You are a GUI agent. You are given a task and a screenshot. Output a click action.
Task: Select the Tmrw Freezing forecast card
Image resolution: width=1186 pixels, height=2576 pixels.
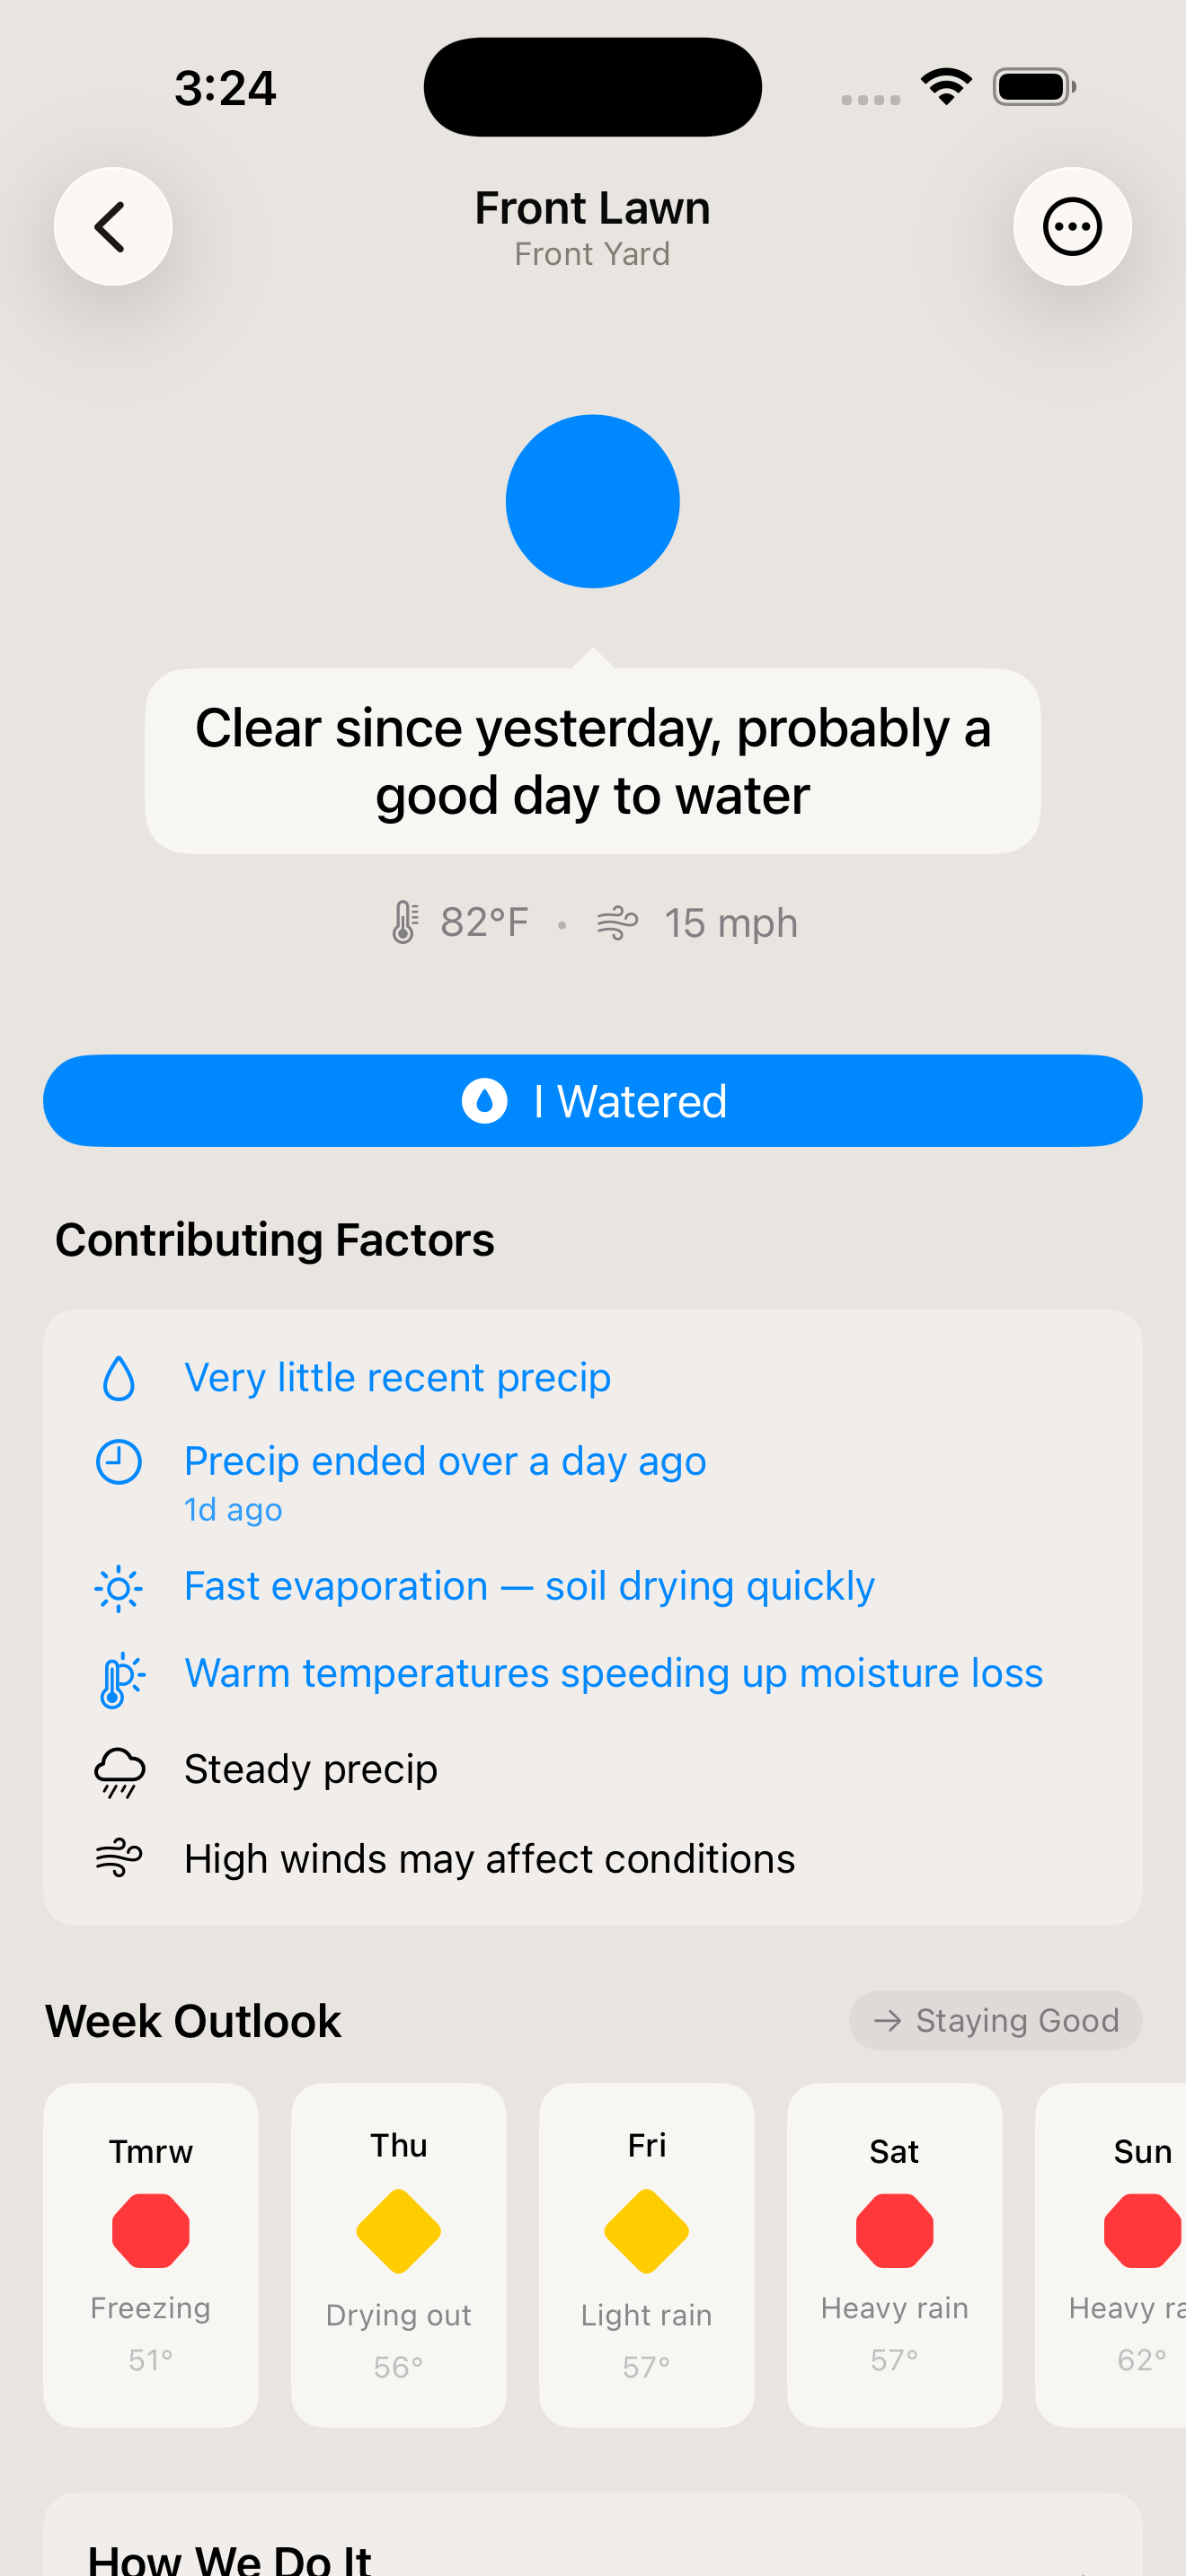click(x=151, y=2254)
